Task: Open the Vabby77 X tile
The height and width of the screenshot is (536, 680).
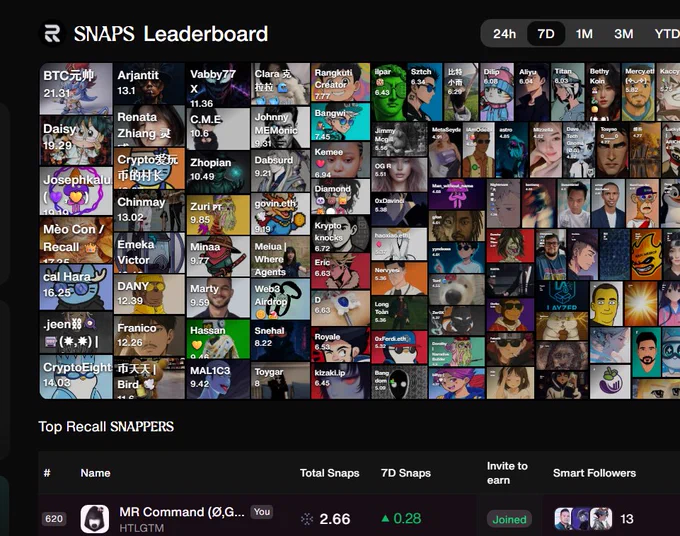Action: coord(218,85)
